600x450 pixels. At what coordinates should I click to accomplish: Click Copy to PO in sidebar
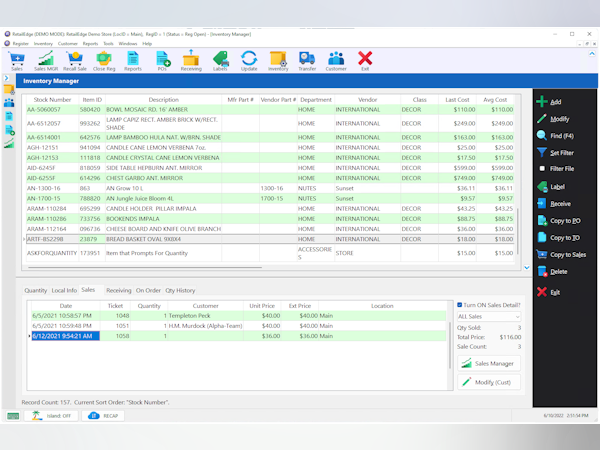click(x=564, y=220)
